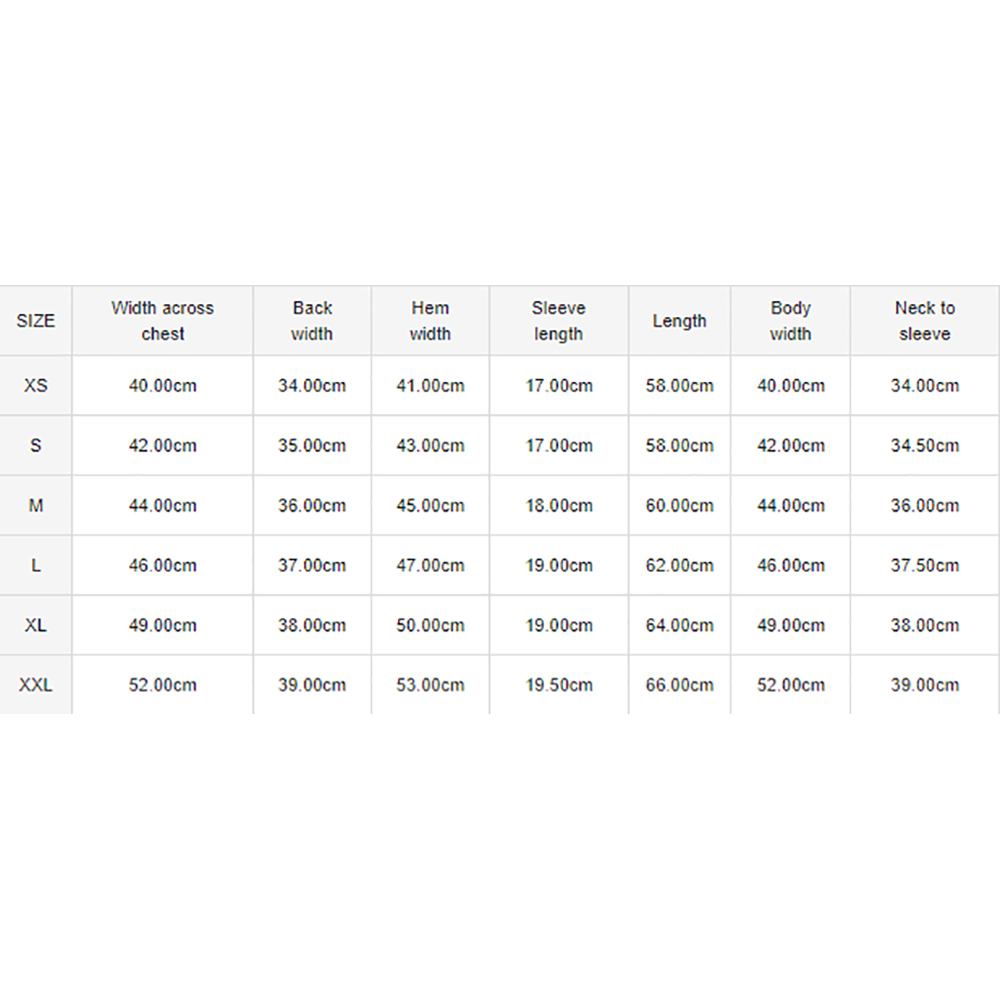
Task: Click the XS chest width 40.00cm cell
Action: (x=163, y=386)
